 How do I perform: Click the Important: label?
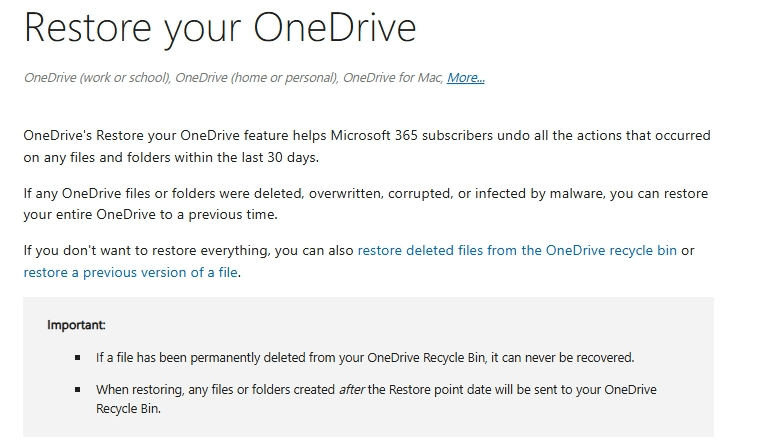click(76, 325)
